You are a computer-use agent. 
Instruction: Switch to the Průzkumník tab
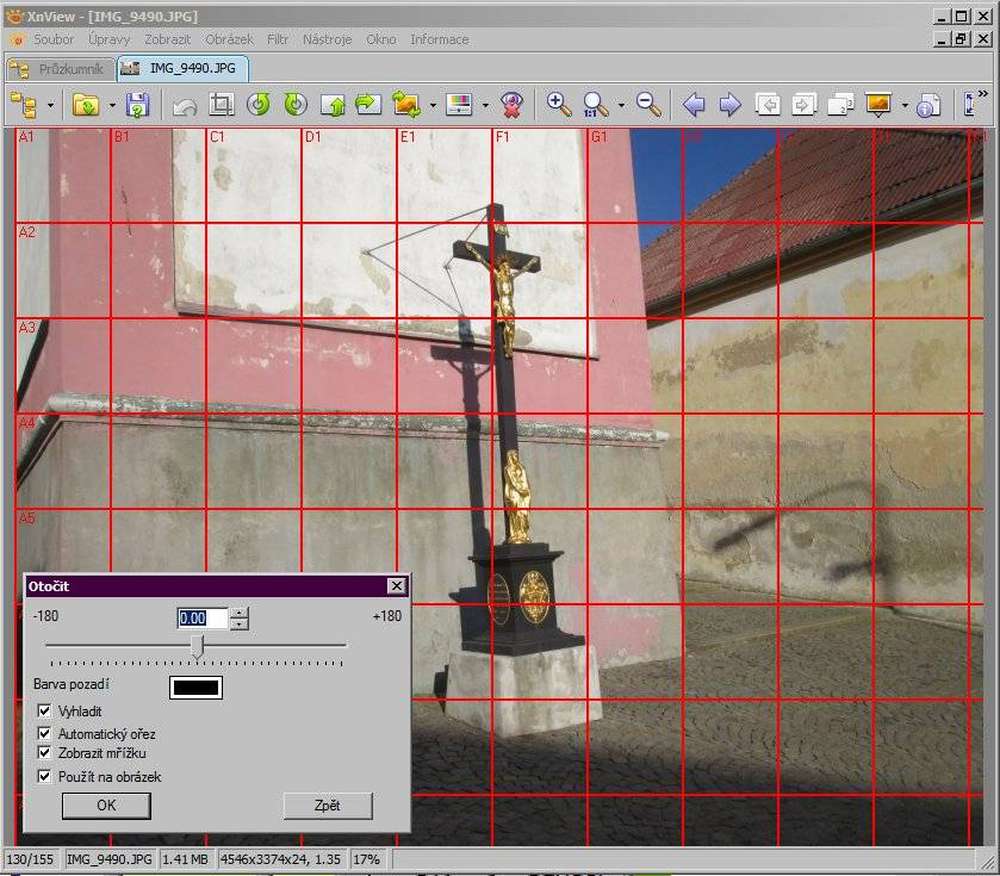(x=60, y=69)
